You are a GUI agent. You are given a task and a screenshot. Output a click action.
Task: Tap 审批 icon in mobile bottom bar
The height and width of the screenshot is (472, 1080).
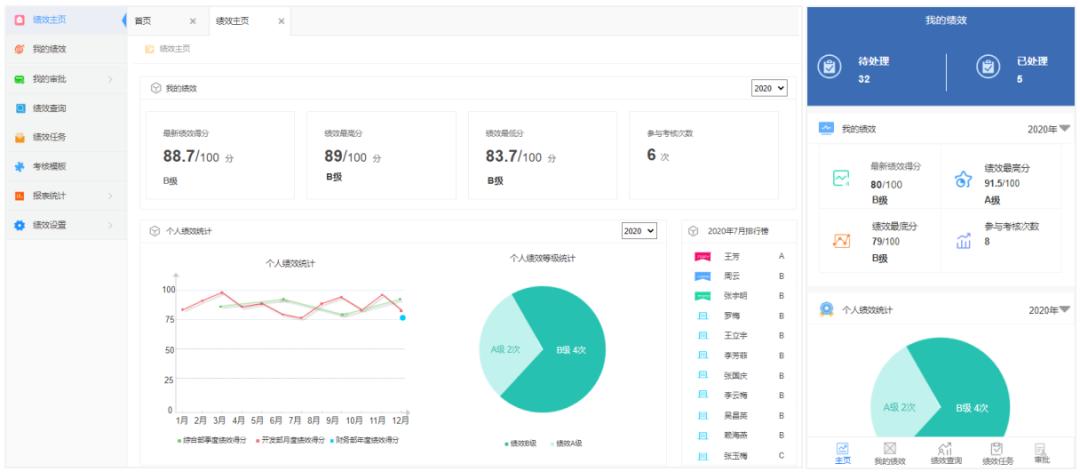[x=1041, y=452]
